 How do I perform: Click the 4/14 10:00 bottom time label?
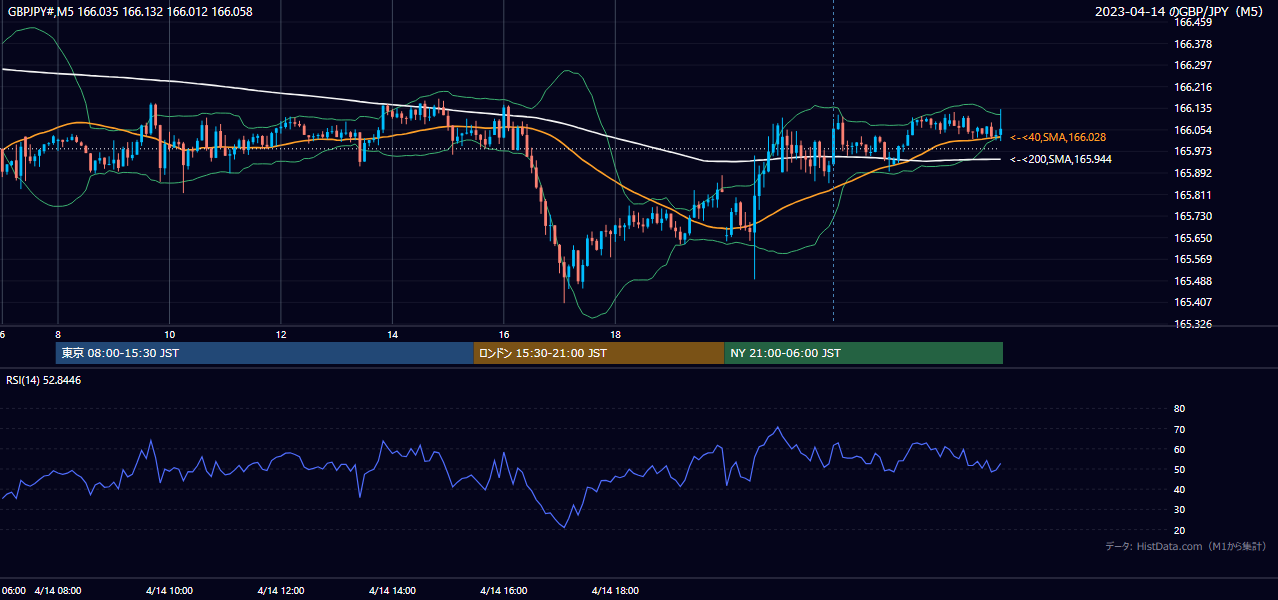tap(169, 590)
